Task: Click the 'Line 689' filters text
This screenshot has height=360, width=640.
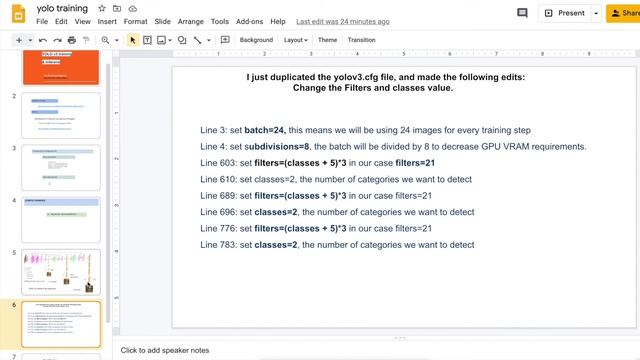Action: (316, 196)
